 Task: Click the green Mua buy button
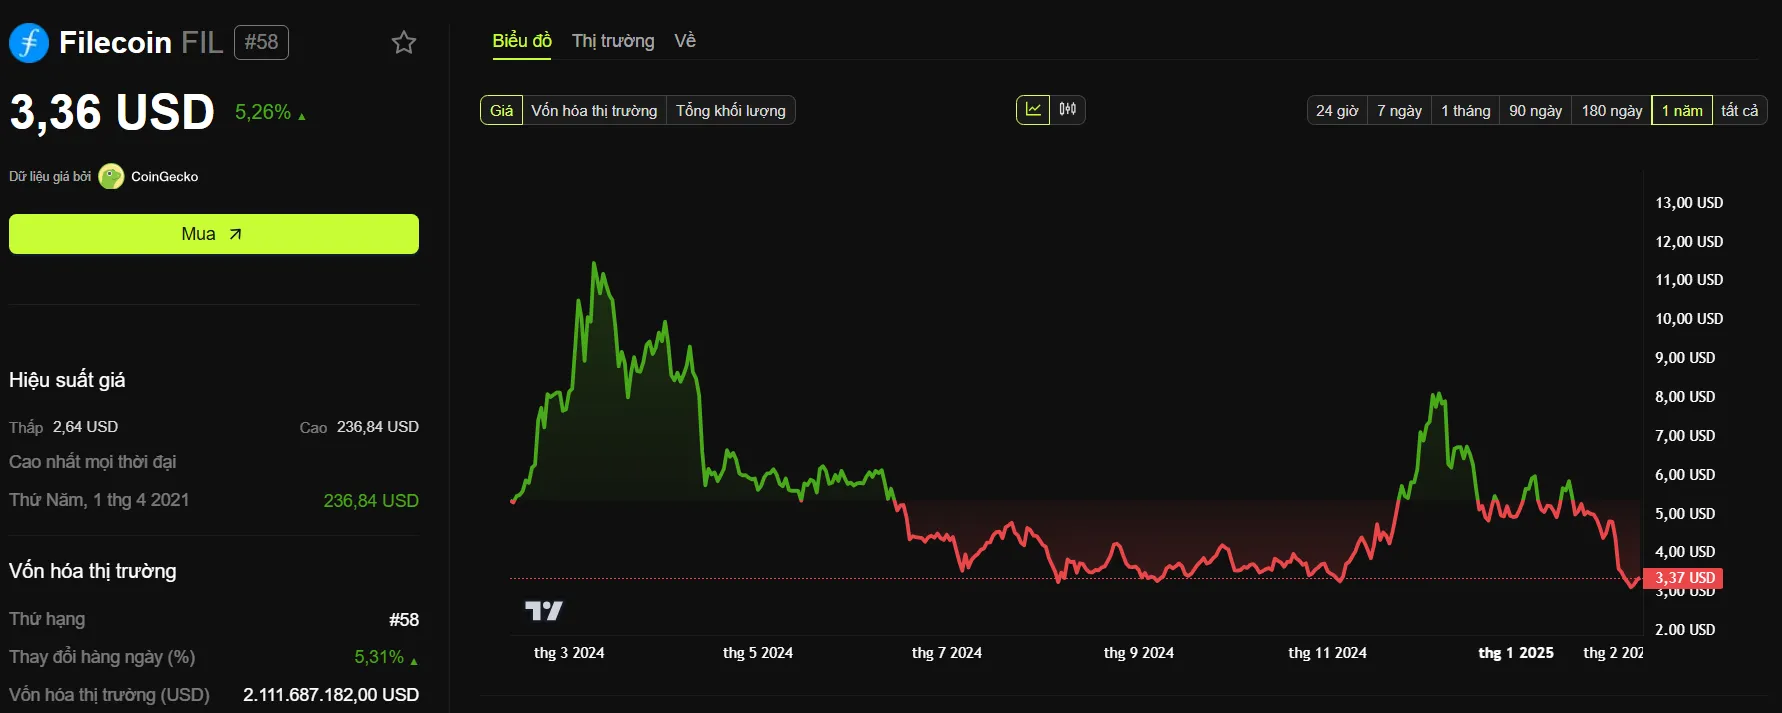[x=214, y=234]
